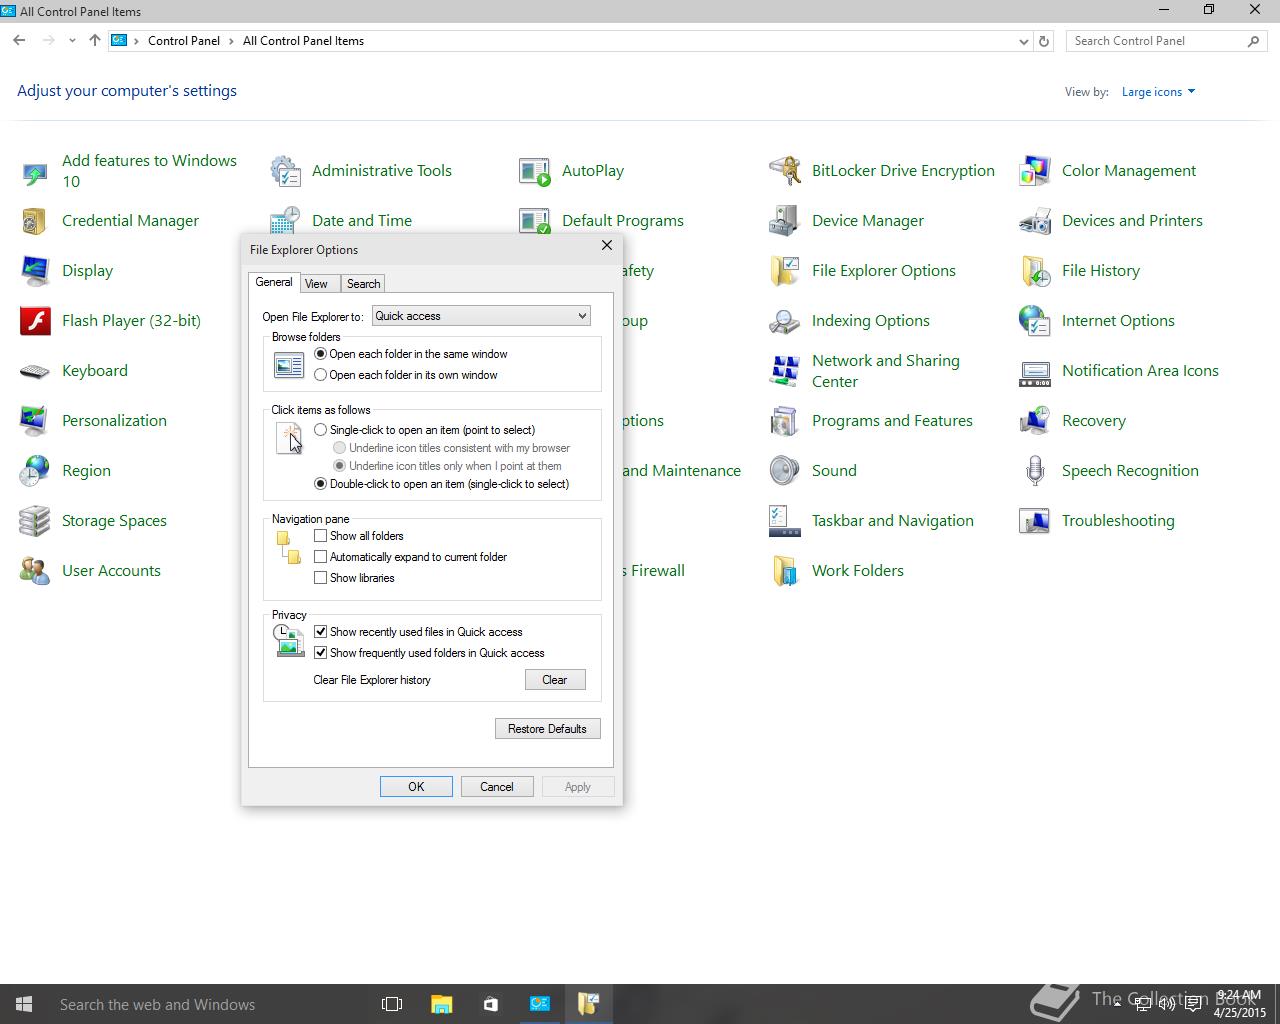Open the Indexing Options icon
The height and width of the screenshot is (1024, 1280).
click(x=785, y=321)
